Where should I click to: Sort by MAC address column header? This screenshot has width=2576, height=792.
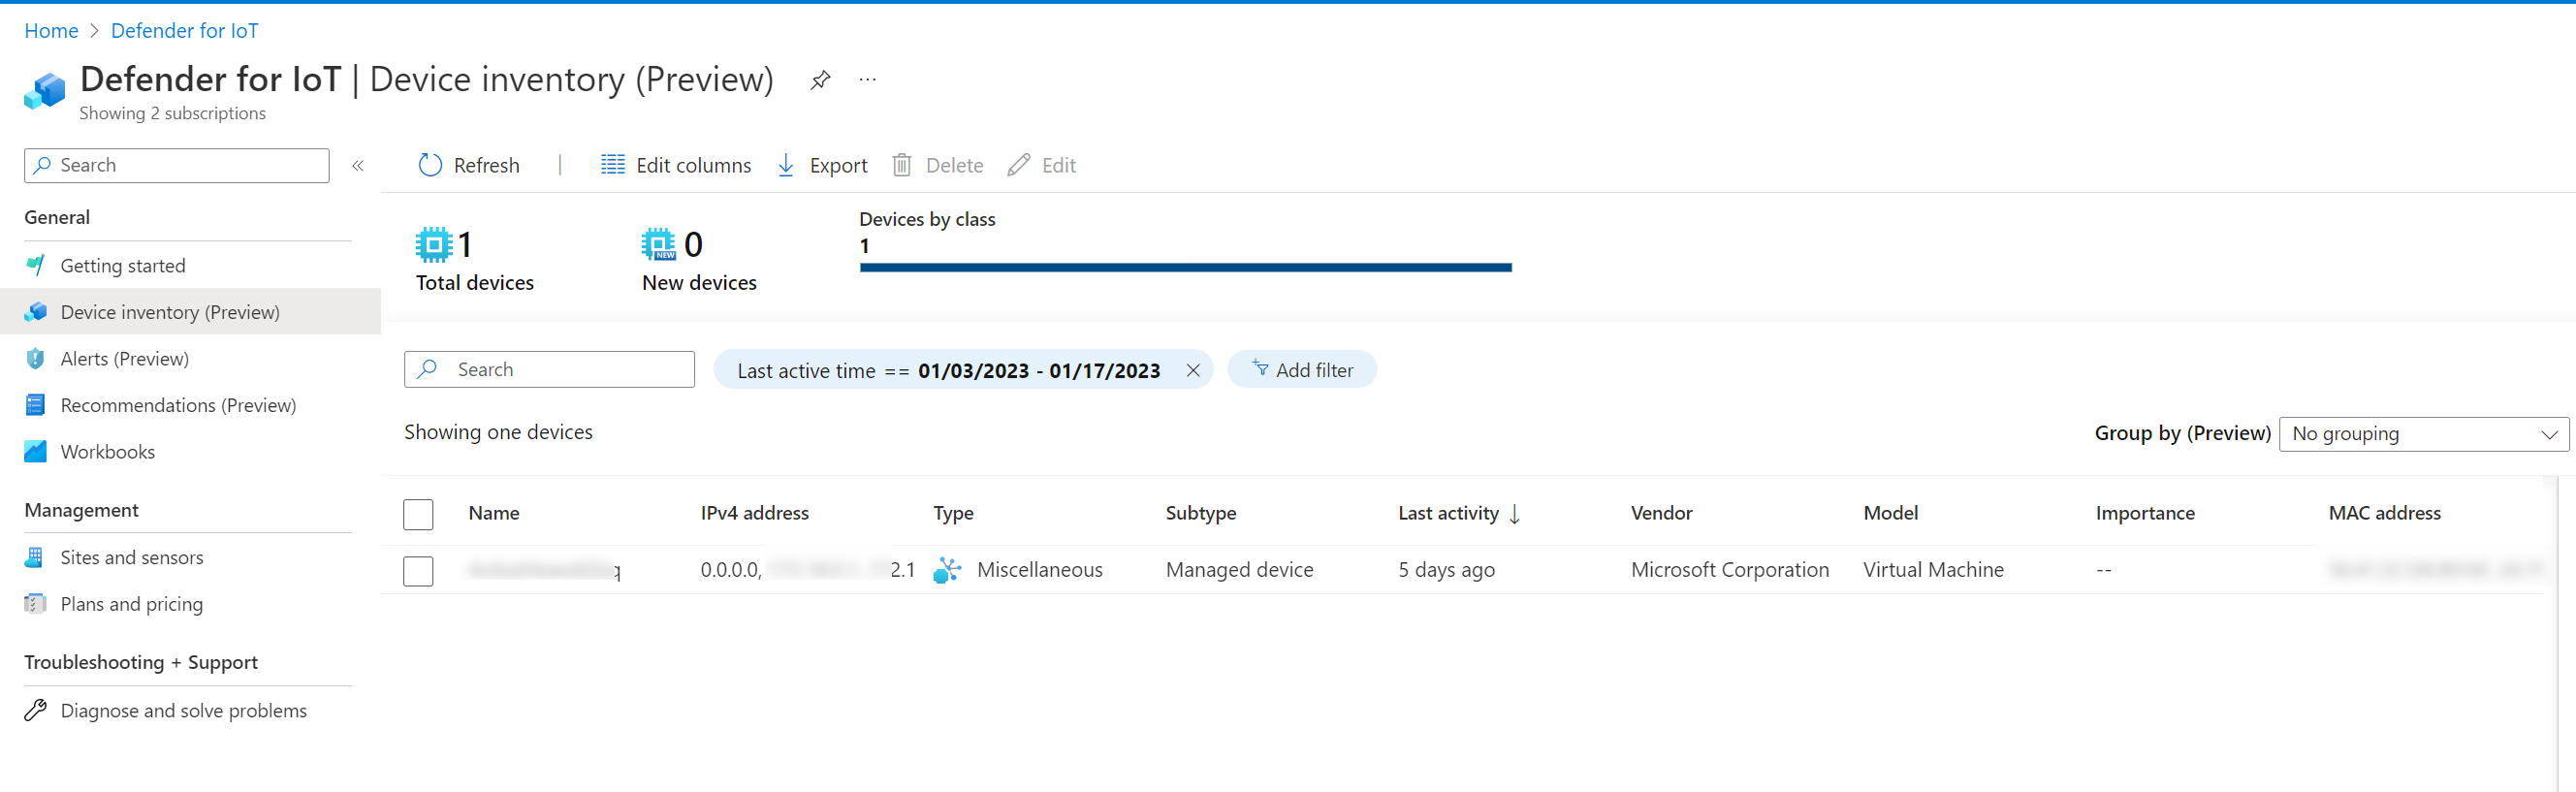click(x=2384, y=513)
